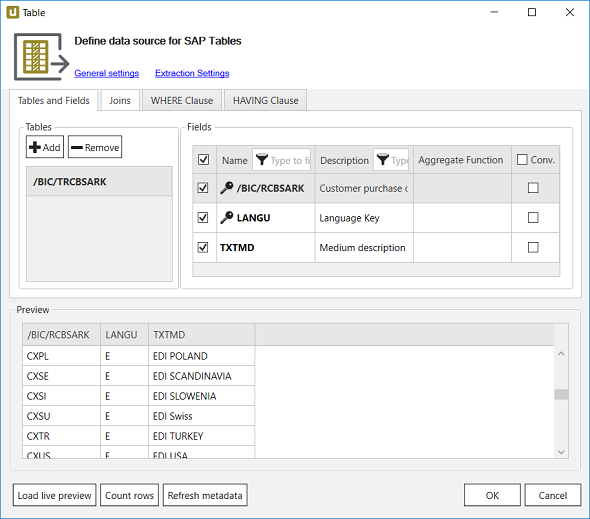Select the CXSI preview cell

pos(61,396)
